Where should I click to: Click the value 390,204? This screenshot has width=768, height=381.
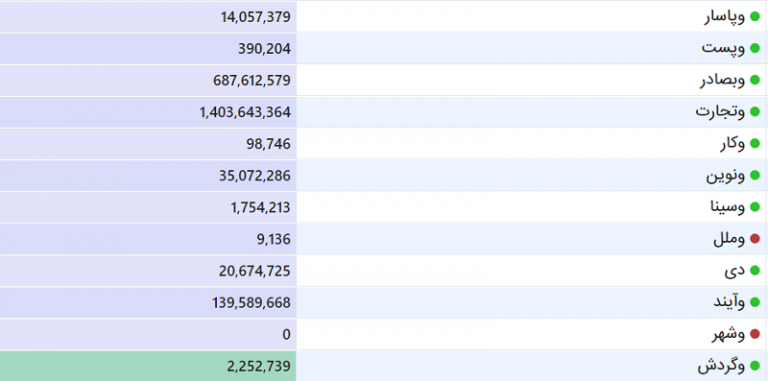click(x=265, y=48)
